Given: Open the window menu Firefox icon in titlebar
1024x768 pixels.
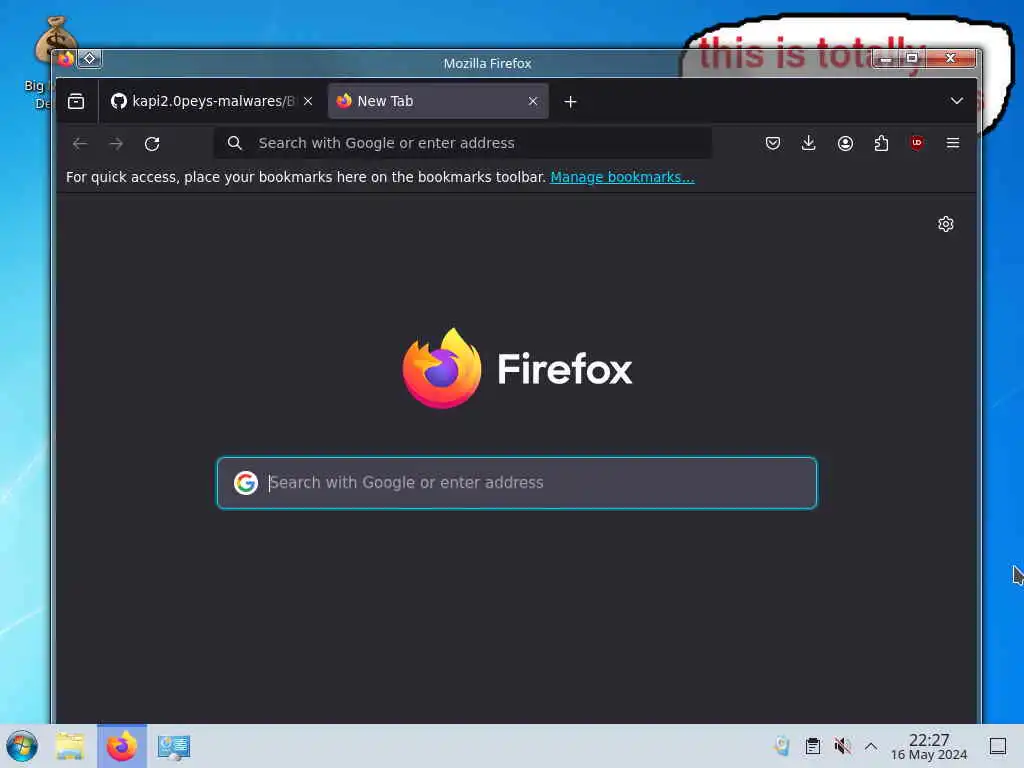Looking at the screenshot, I should (x=66, y=59).
